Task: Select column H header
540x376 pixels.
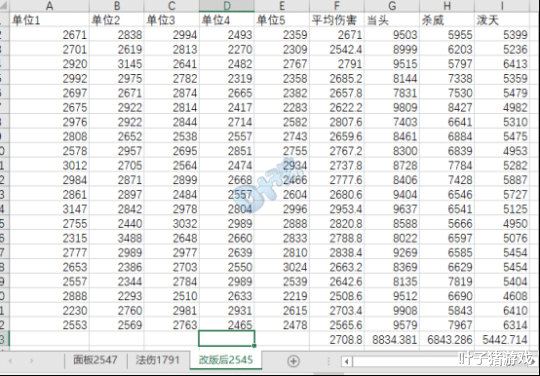Action: (x=447, y=6)
